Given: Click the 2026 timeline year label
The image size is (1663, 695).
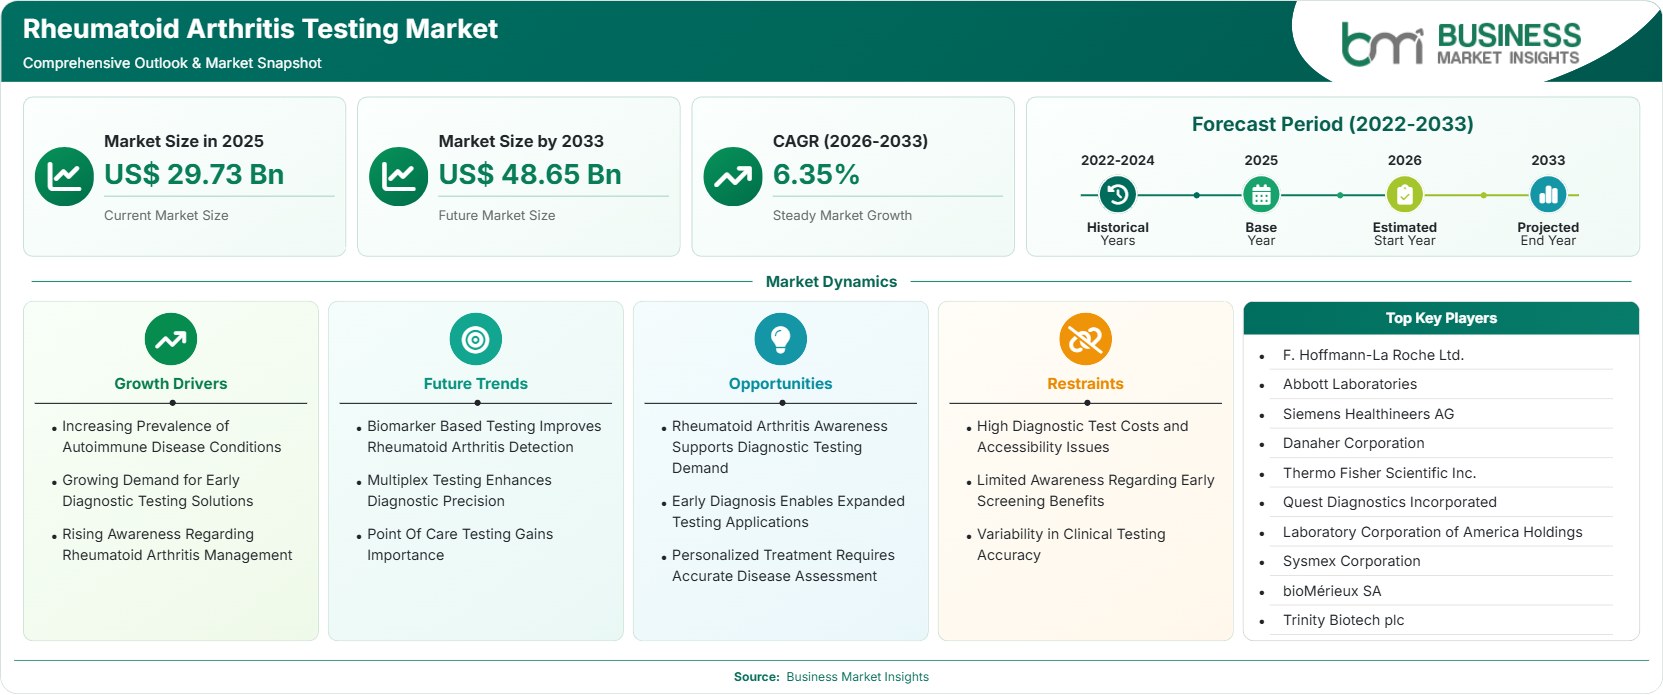Looking at the screenshot, I should tap(1404, 160).
